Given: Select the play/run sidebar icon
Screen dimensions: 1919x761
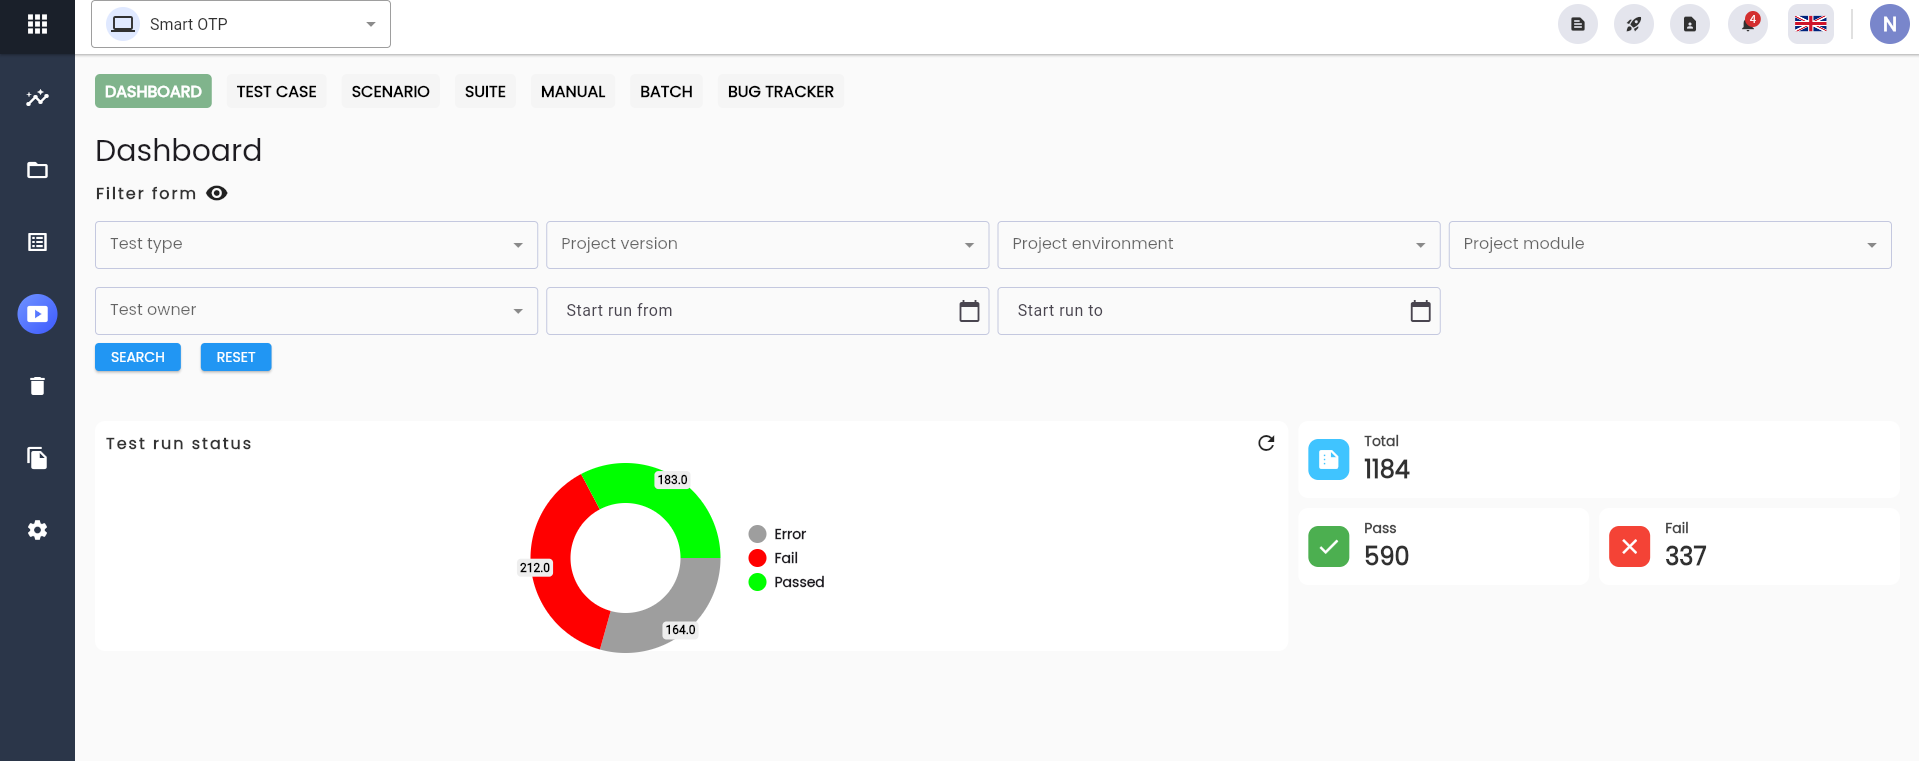Looking at the screenshot, I should [x=37, y=314].
